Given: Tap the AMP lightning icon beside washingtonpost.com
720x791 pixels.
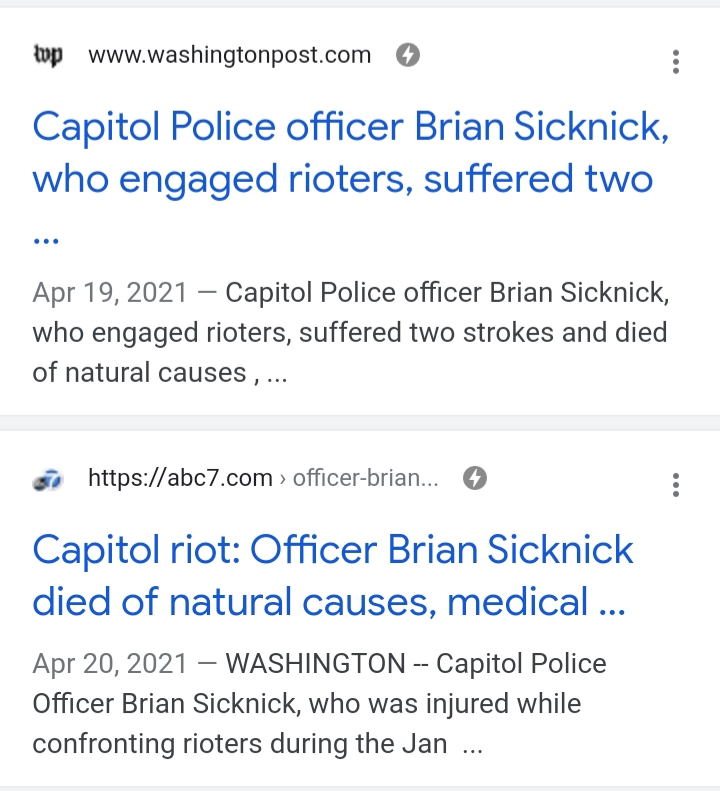Looking at the screenshot, I should pyautogui.click(x=407, y=55).
